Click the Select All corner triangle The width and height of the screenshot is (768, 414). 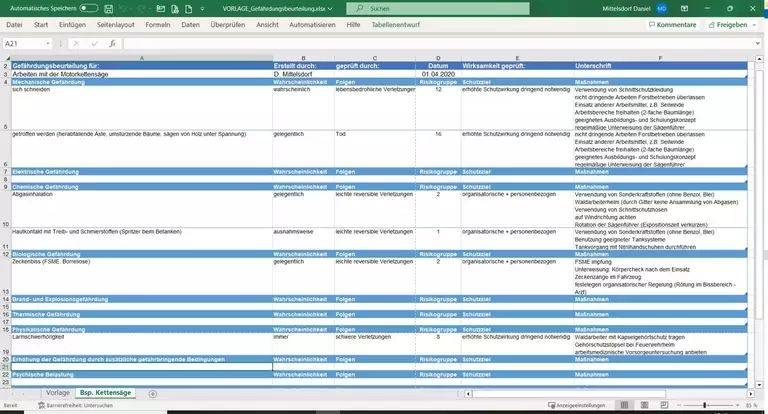point(6,58)
